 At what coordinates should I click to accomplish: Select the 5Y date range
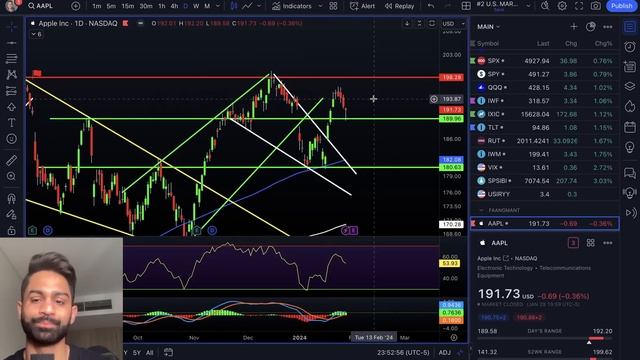137,353
